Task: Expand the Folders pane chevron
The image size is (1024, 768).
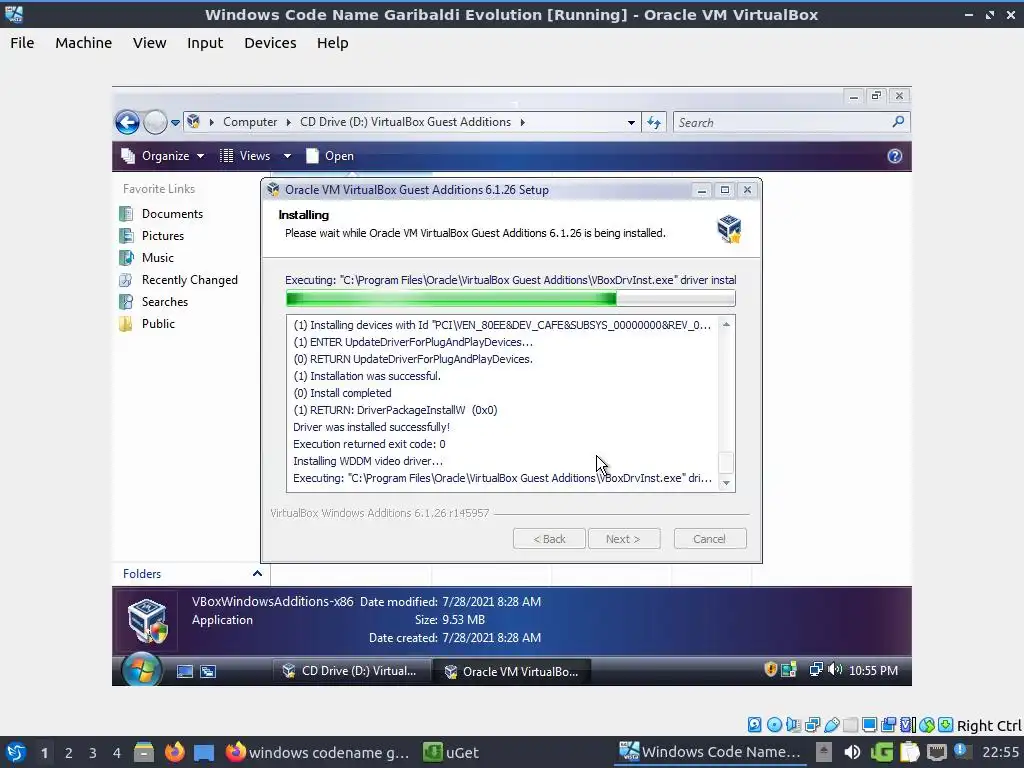Action: tap(257, 573)
